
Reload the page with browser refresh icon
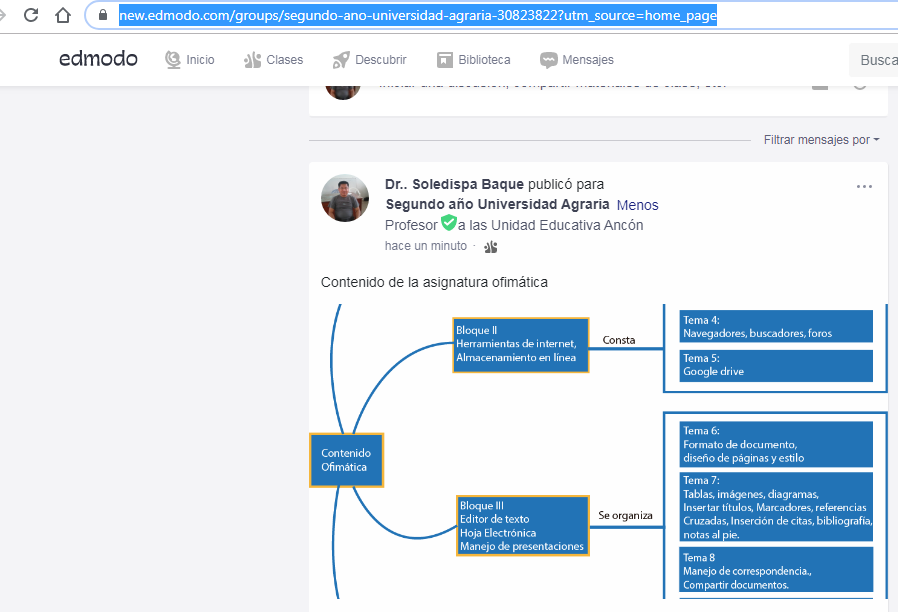coord(31,16)
